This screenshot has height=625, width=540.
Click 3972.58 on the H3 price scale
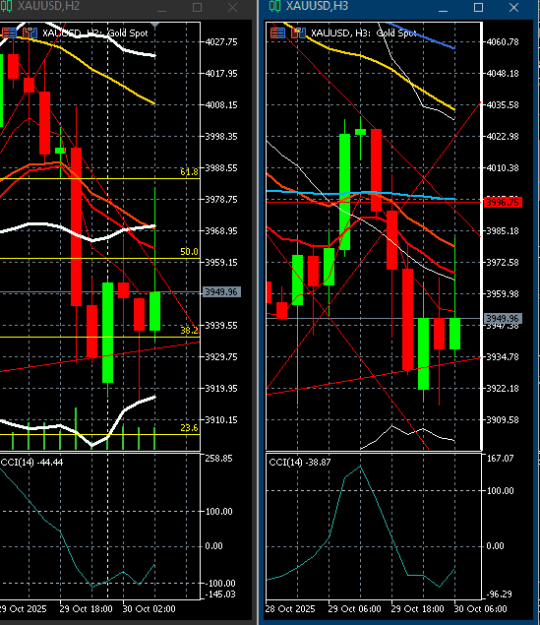(x=503, y=262)
